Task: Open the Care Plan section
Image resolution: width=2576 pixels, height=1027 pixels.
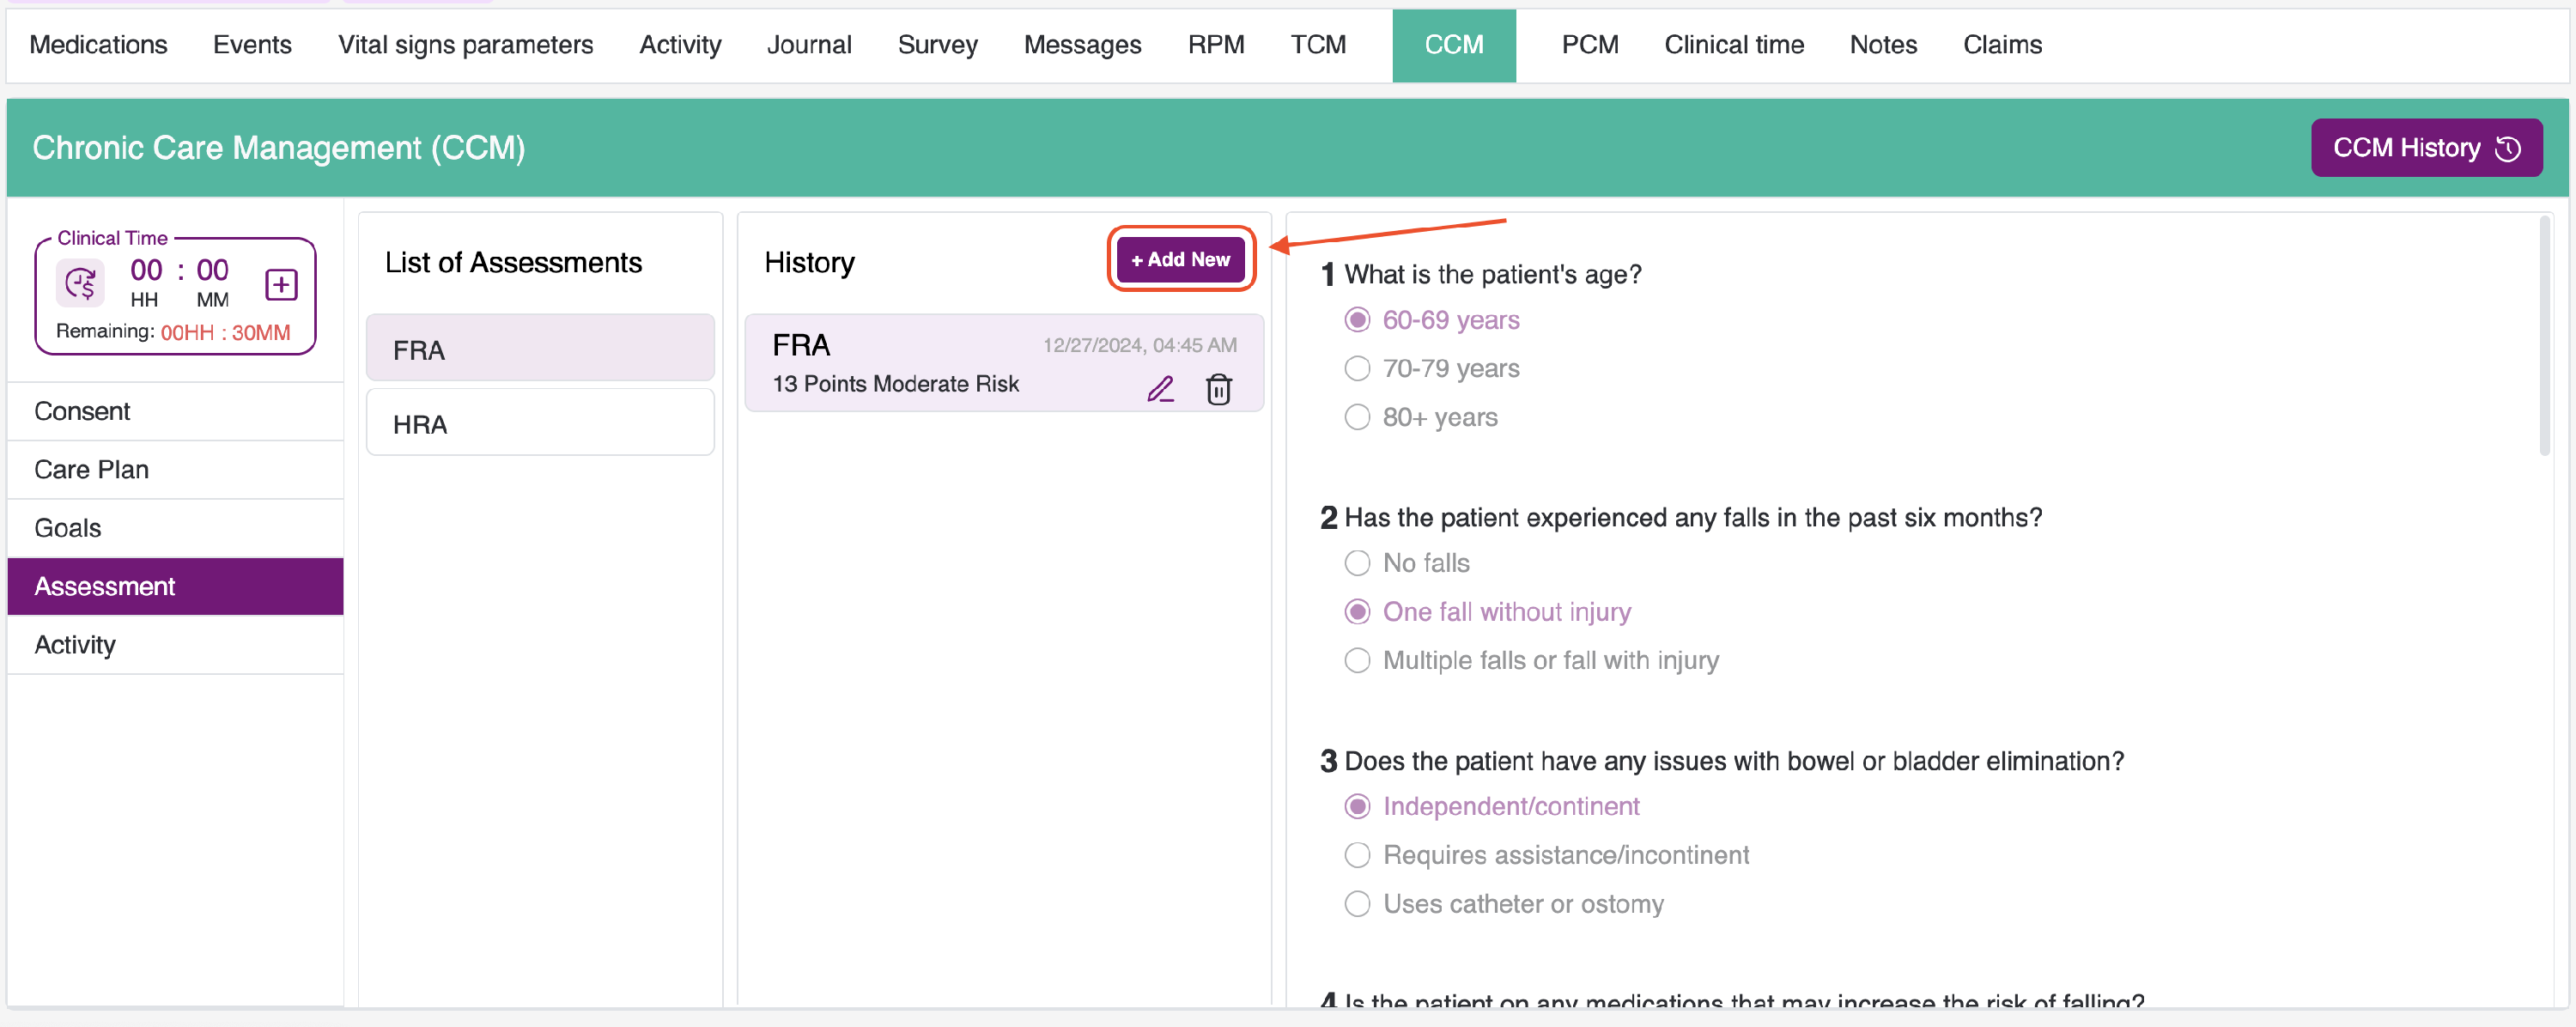Action: click(91, 469)
